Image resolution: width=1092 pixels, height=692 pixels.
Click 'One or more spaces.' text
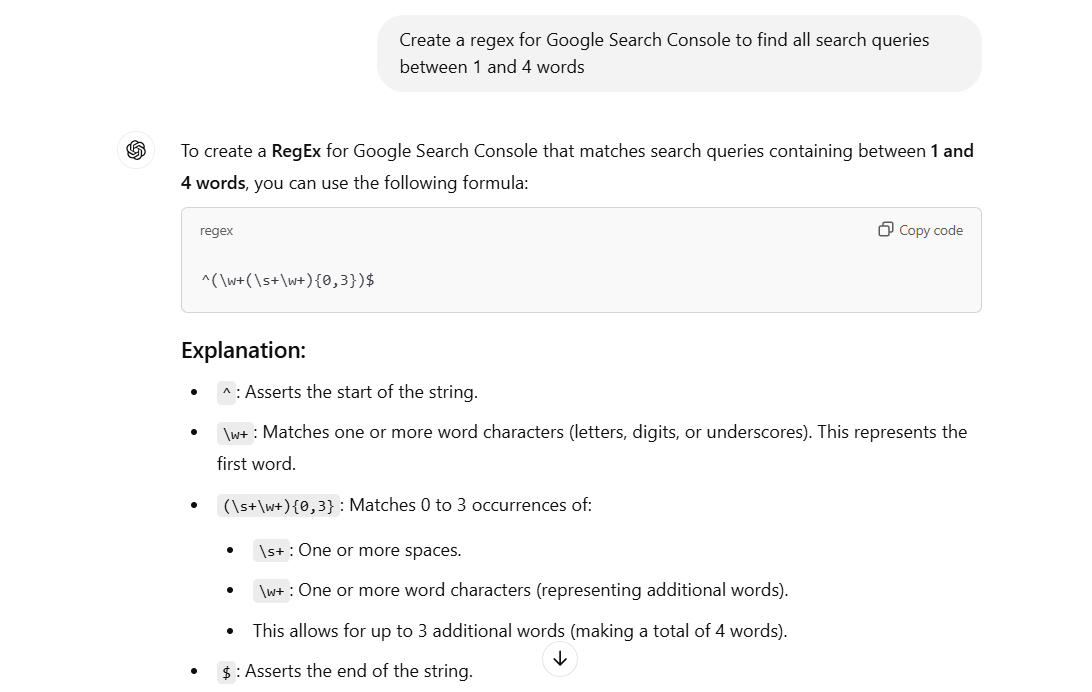pyautogui.click(x=380, y=550)
